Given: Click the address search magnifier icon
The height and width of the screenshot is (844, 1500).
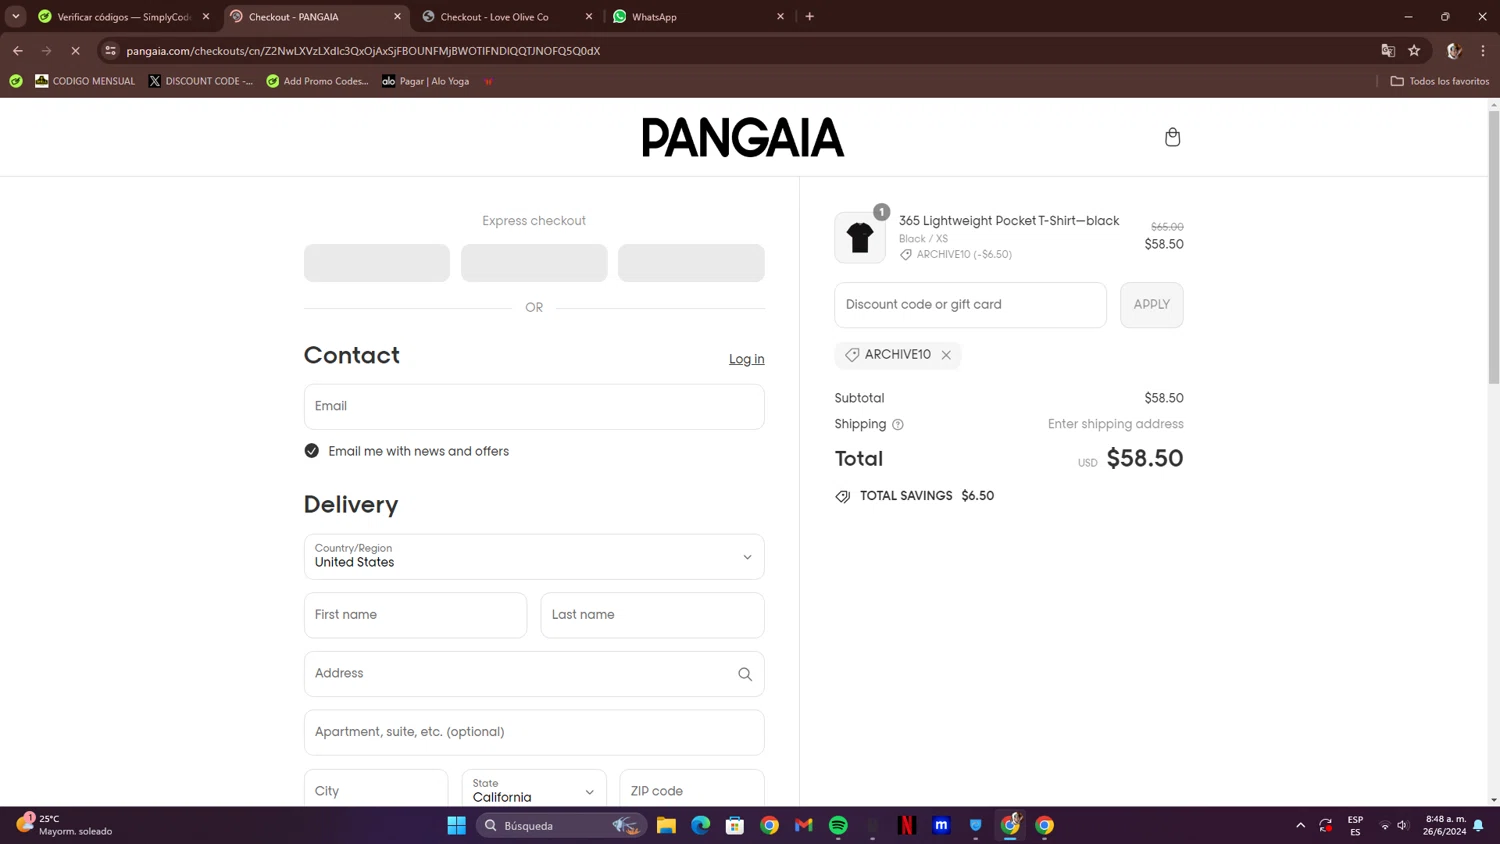Looking at the screenshot, I should pos(745,674).
